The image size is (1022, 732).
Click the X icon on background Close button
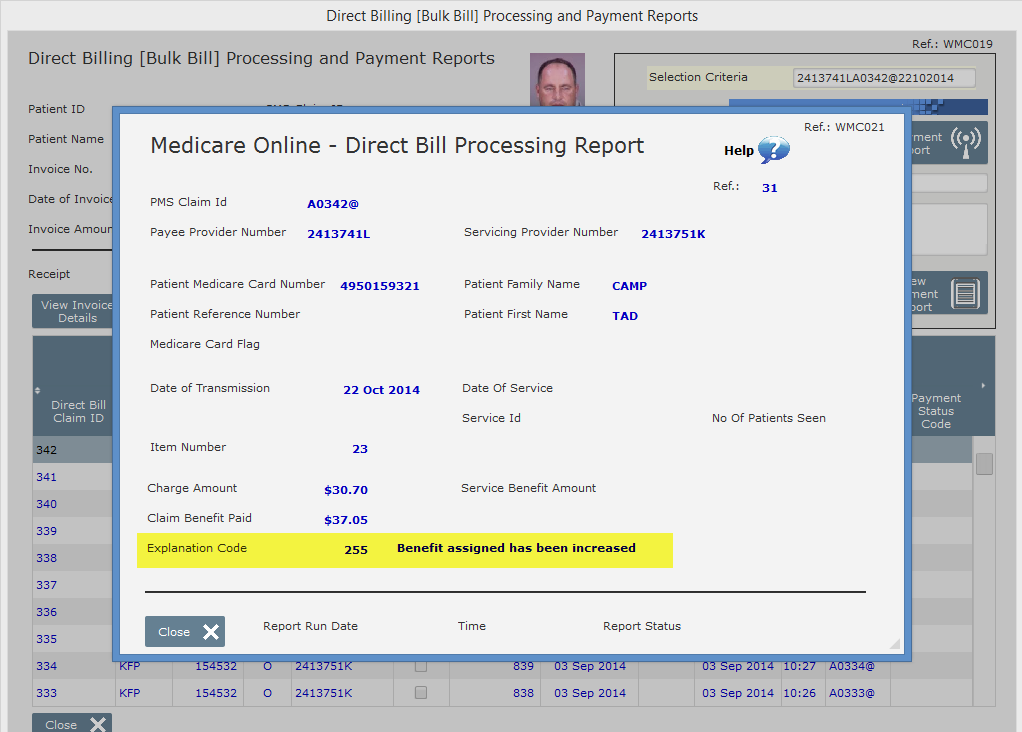[x=98, y=724]
